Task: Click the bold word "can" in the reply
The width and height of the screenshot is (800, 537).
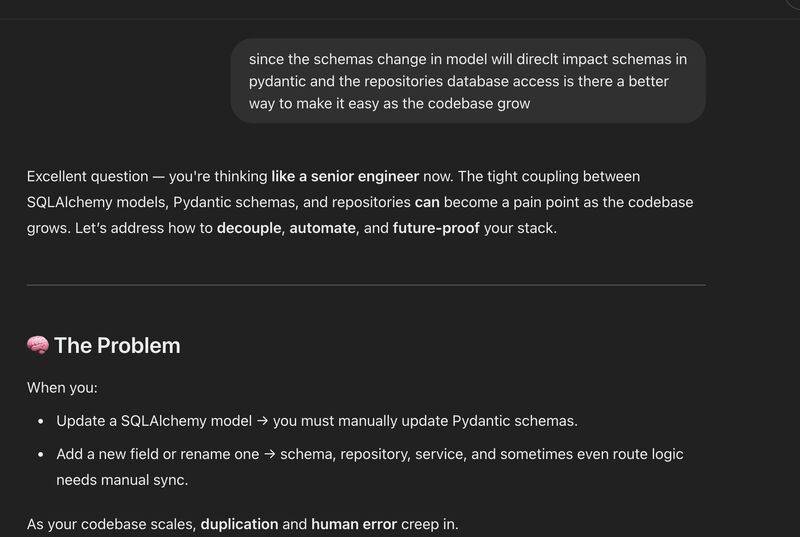Action: (428, 202)
